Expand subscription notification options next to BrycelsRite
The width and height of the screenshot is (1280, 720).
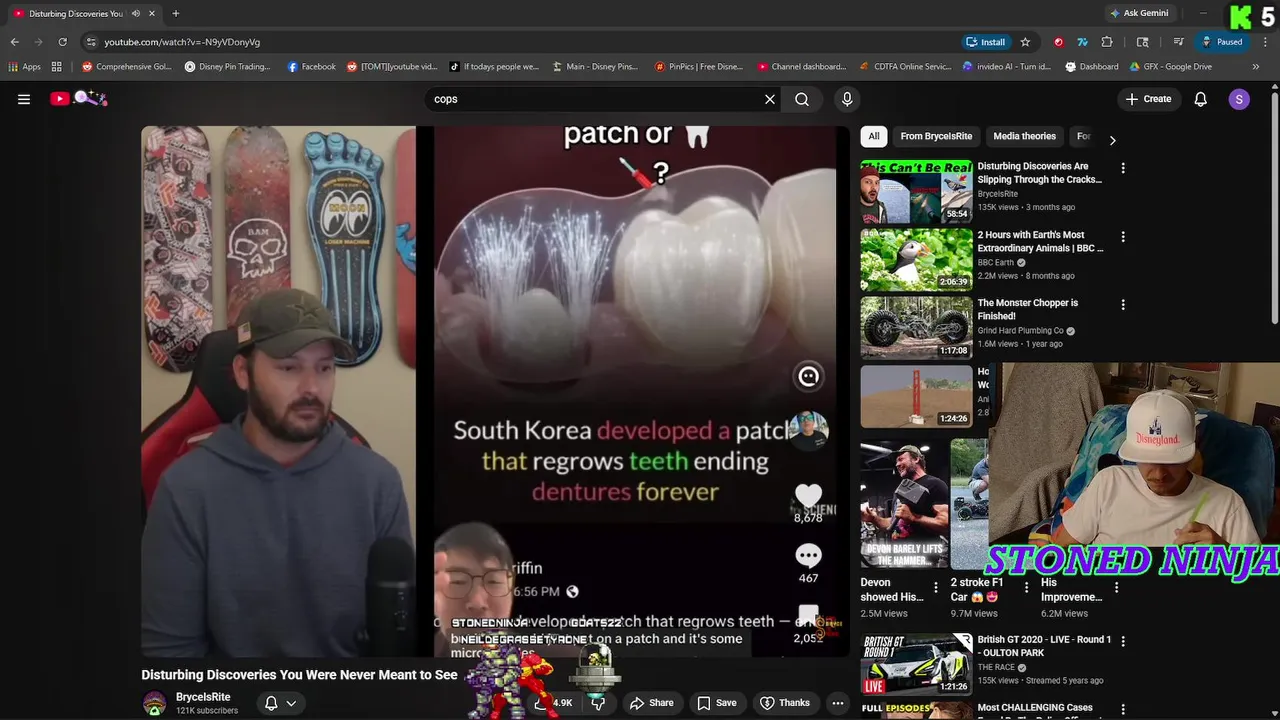[280, 703]
